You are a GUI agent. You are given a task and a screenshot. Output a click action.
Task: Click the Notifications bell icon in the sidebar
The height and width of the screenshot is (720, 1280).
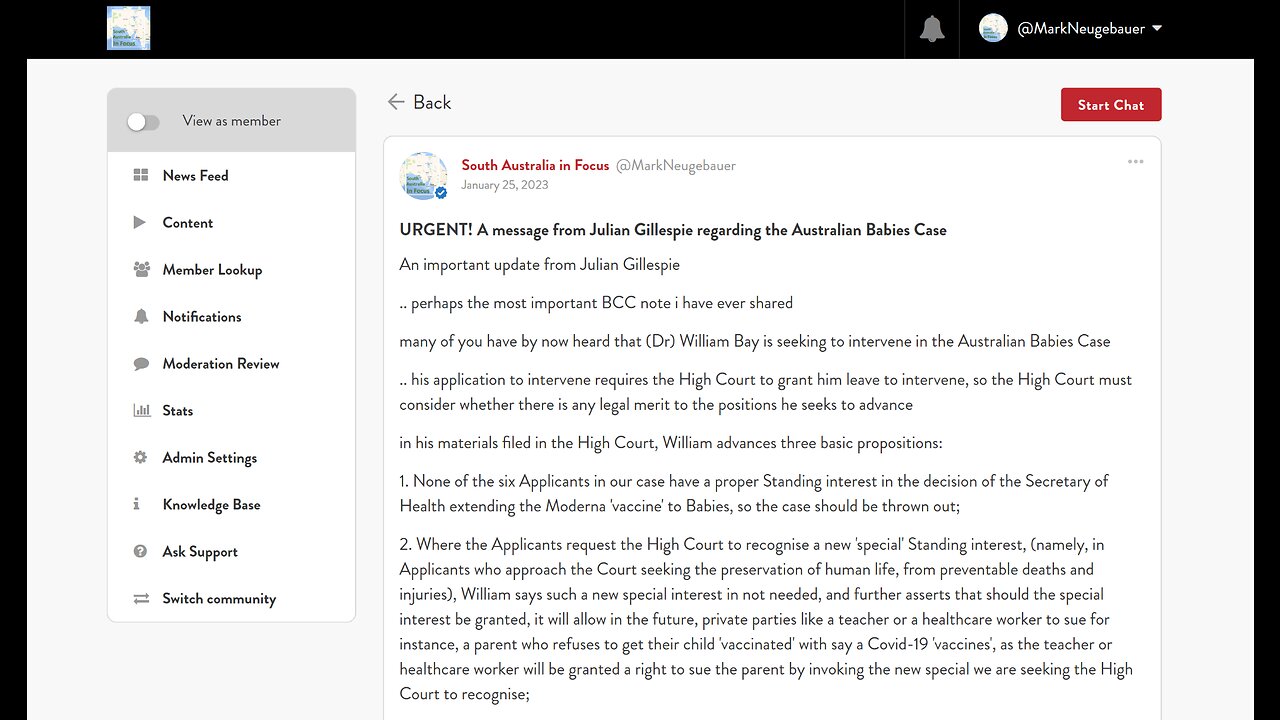[141, 316]
